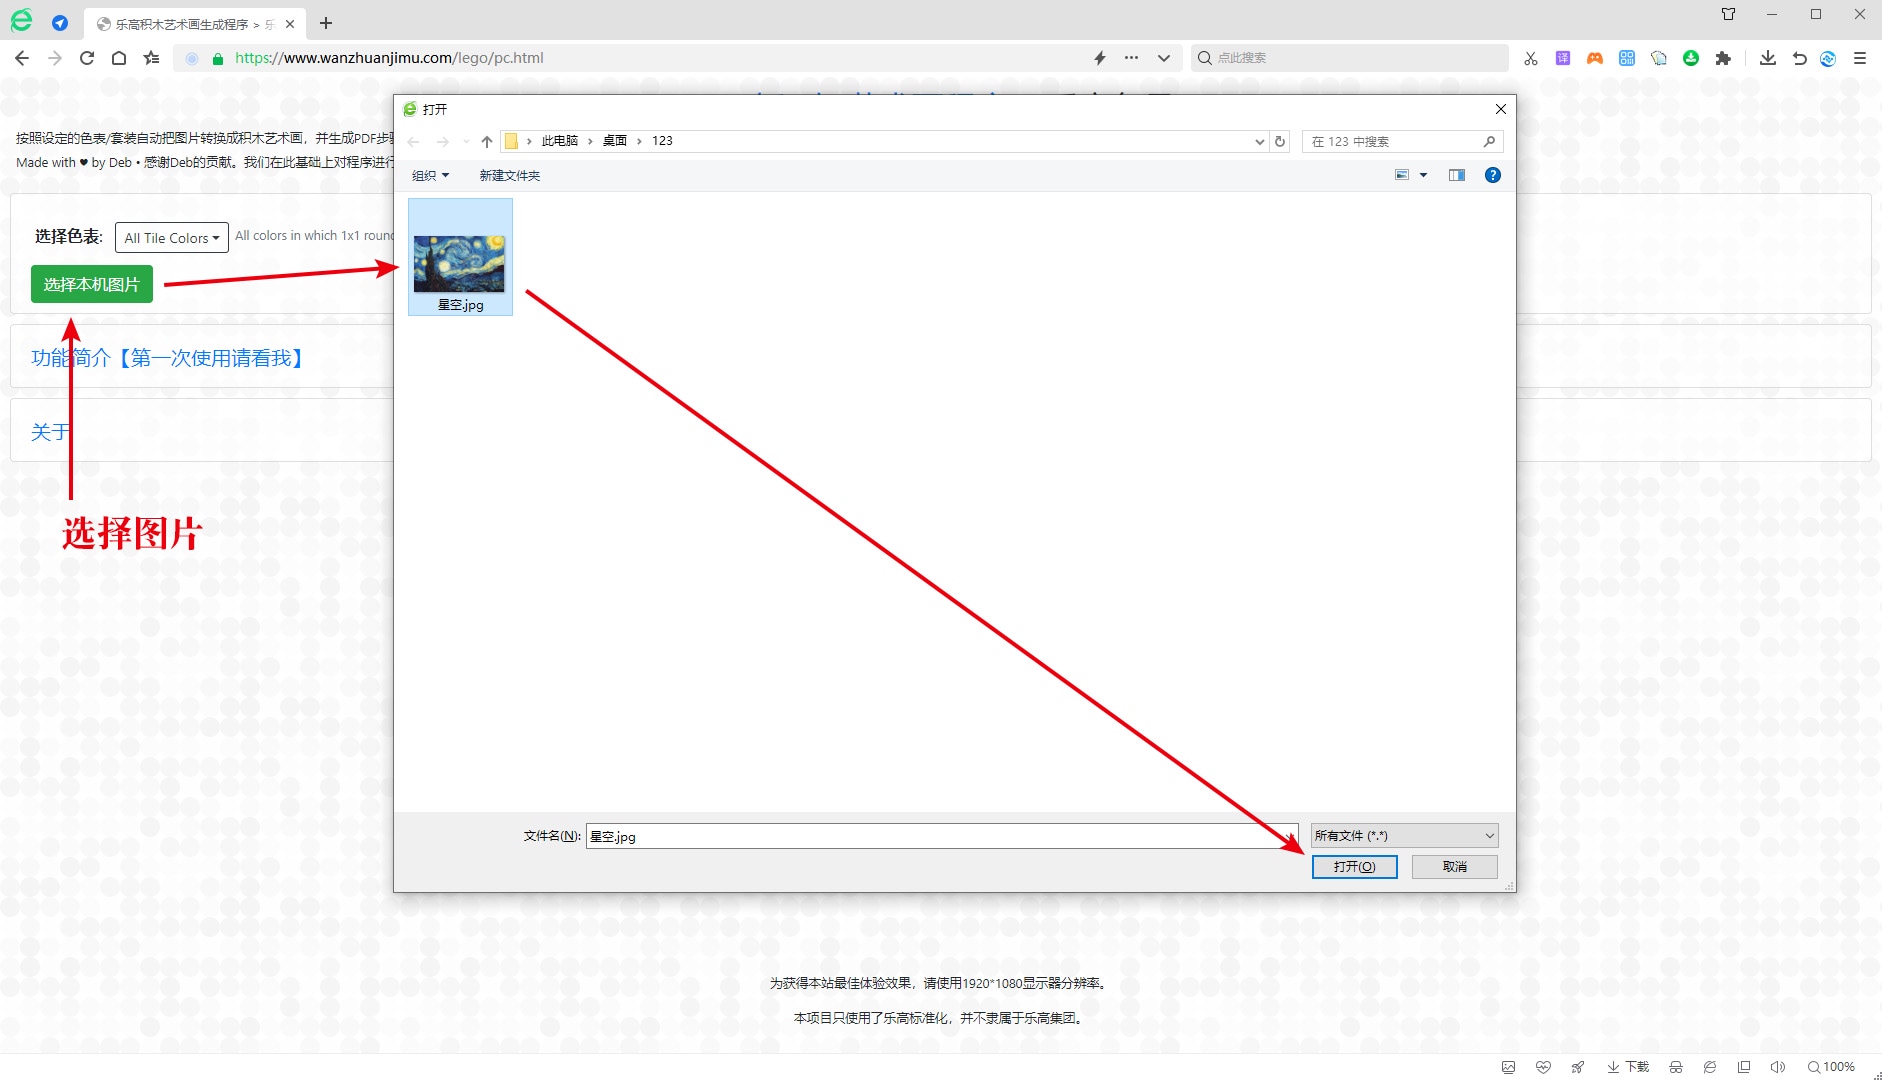Click the search box in 123 folder

click(1395, 141)
